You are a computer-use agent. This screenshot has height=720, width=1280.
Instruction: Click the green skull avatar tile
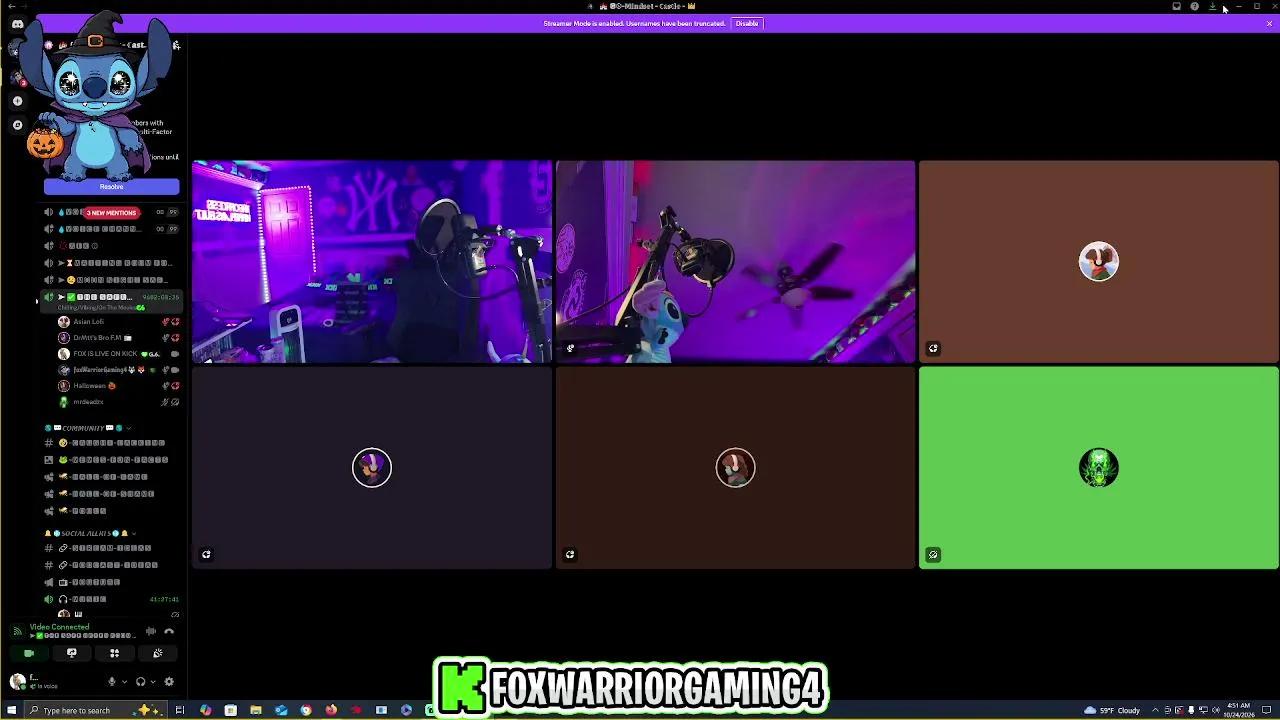click(1099, 468)
